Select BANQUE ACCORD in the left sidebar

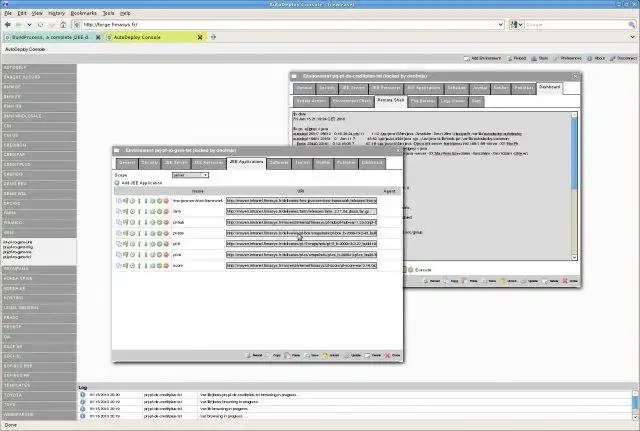tap(39, 77)
